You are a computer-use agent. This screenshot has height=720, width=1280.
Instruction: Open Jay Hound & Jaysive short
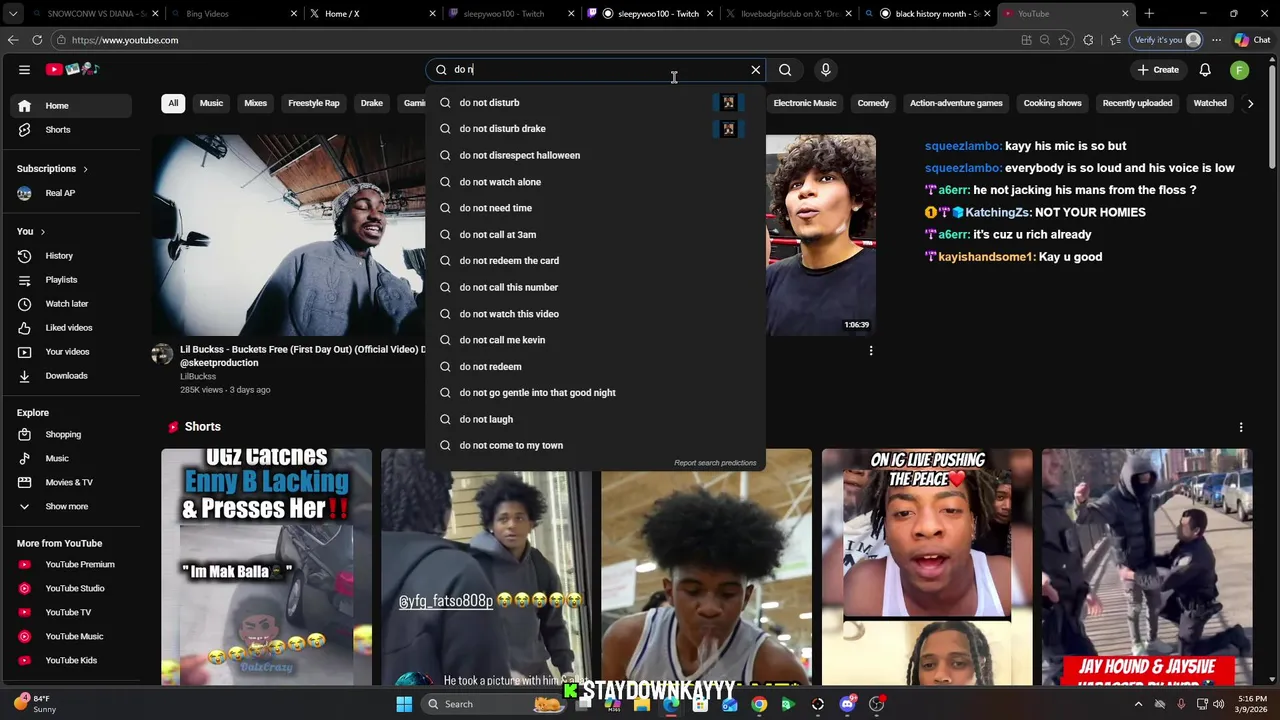pos(1147,568)
